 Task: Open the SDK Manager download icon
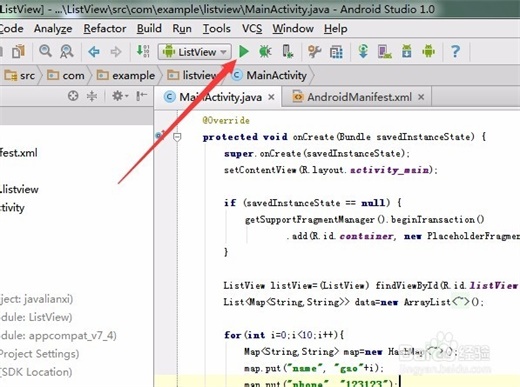407,52
